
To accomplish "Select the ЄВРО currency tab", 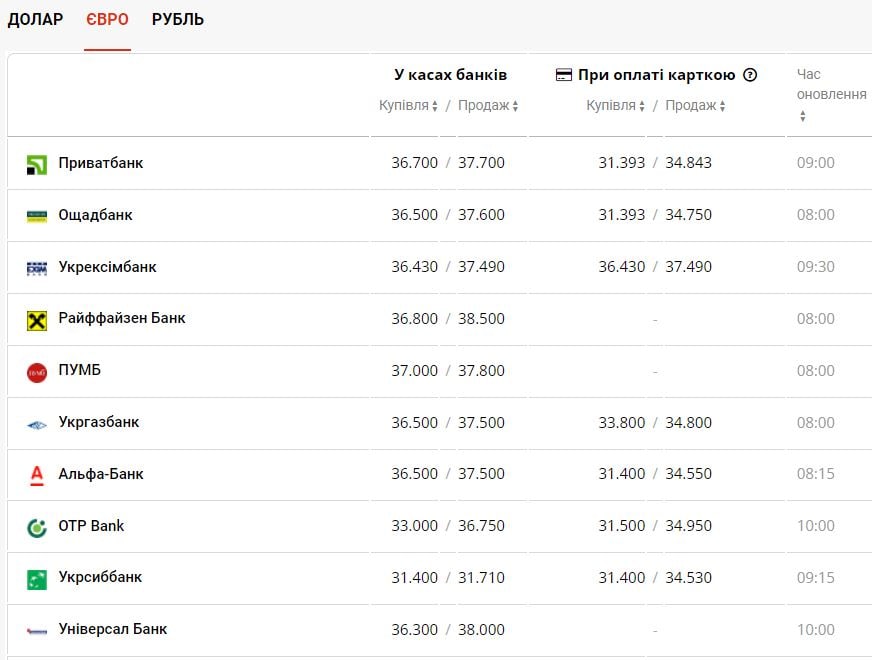I will click(107, 20).
